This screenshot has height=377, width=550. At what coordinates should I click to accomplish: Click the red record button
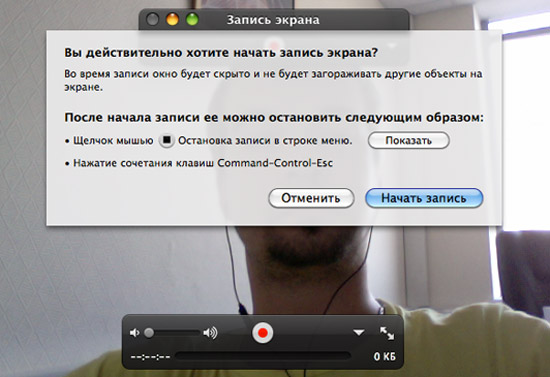coord(263,332)
